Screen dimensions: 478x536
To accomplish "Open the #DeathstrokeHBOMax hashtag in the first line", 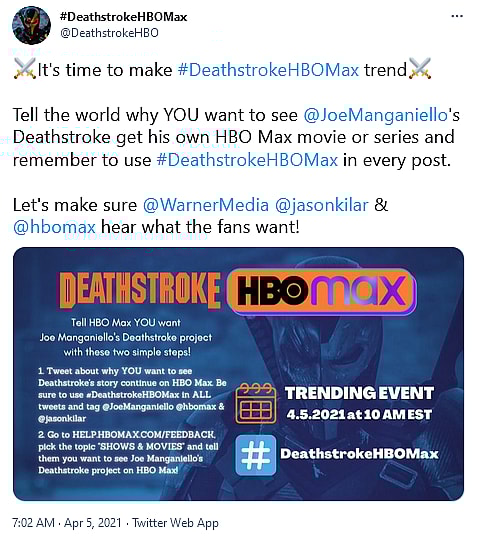I will coord(268,70).
